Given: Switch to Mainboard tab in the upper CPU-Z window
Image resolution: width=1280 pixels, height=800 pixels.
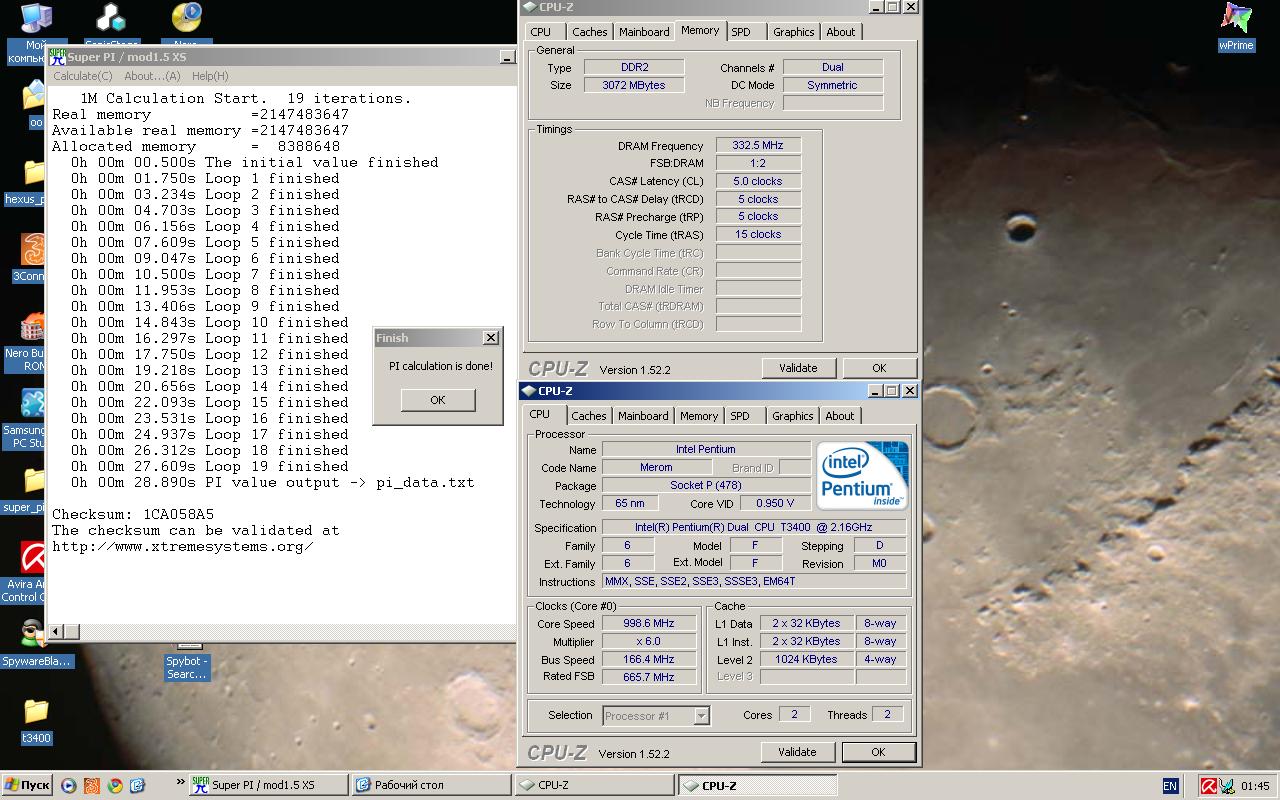Looking at the screenshot, I should (x=644, y=32).
